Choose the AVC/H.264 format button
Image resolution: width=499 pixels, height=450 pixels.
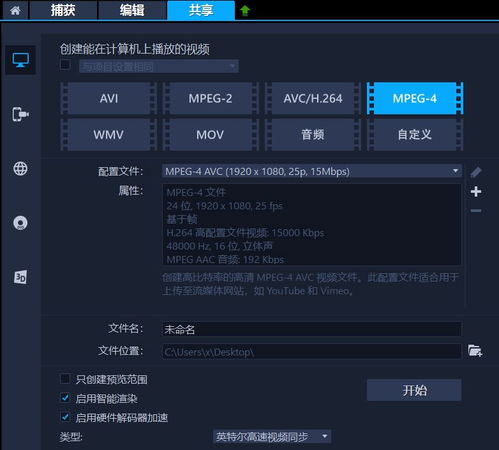click(x=313, y=98)
